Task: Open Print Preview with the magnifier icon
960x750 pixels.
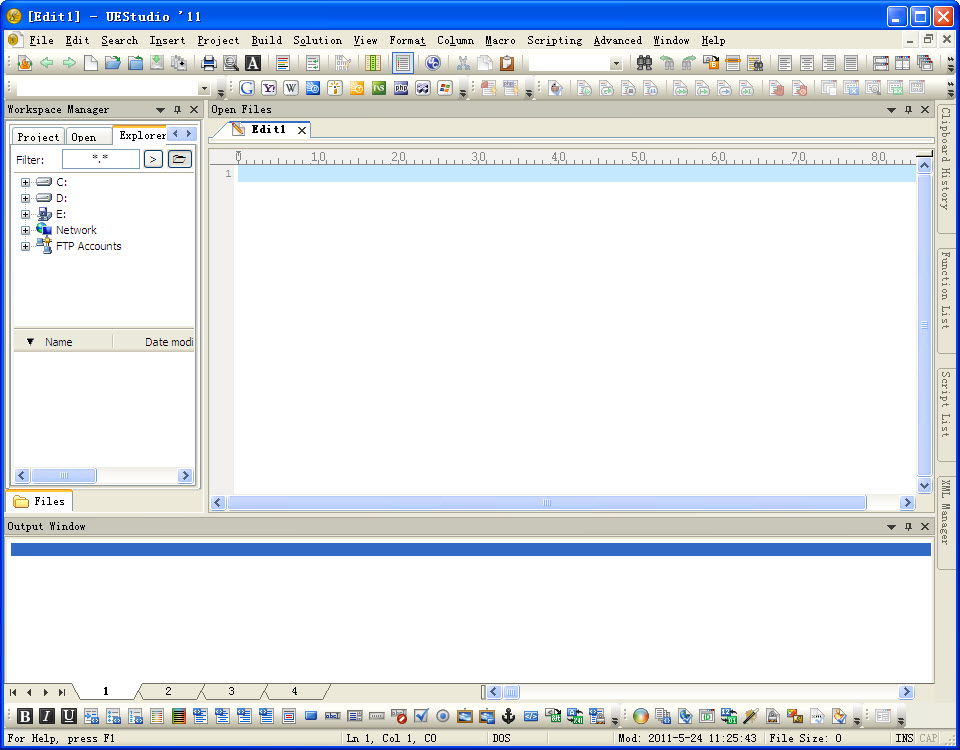Action: tap(231, 63)
